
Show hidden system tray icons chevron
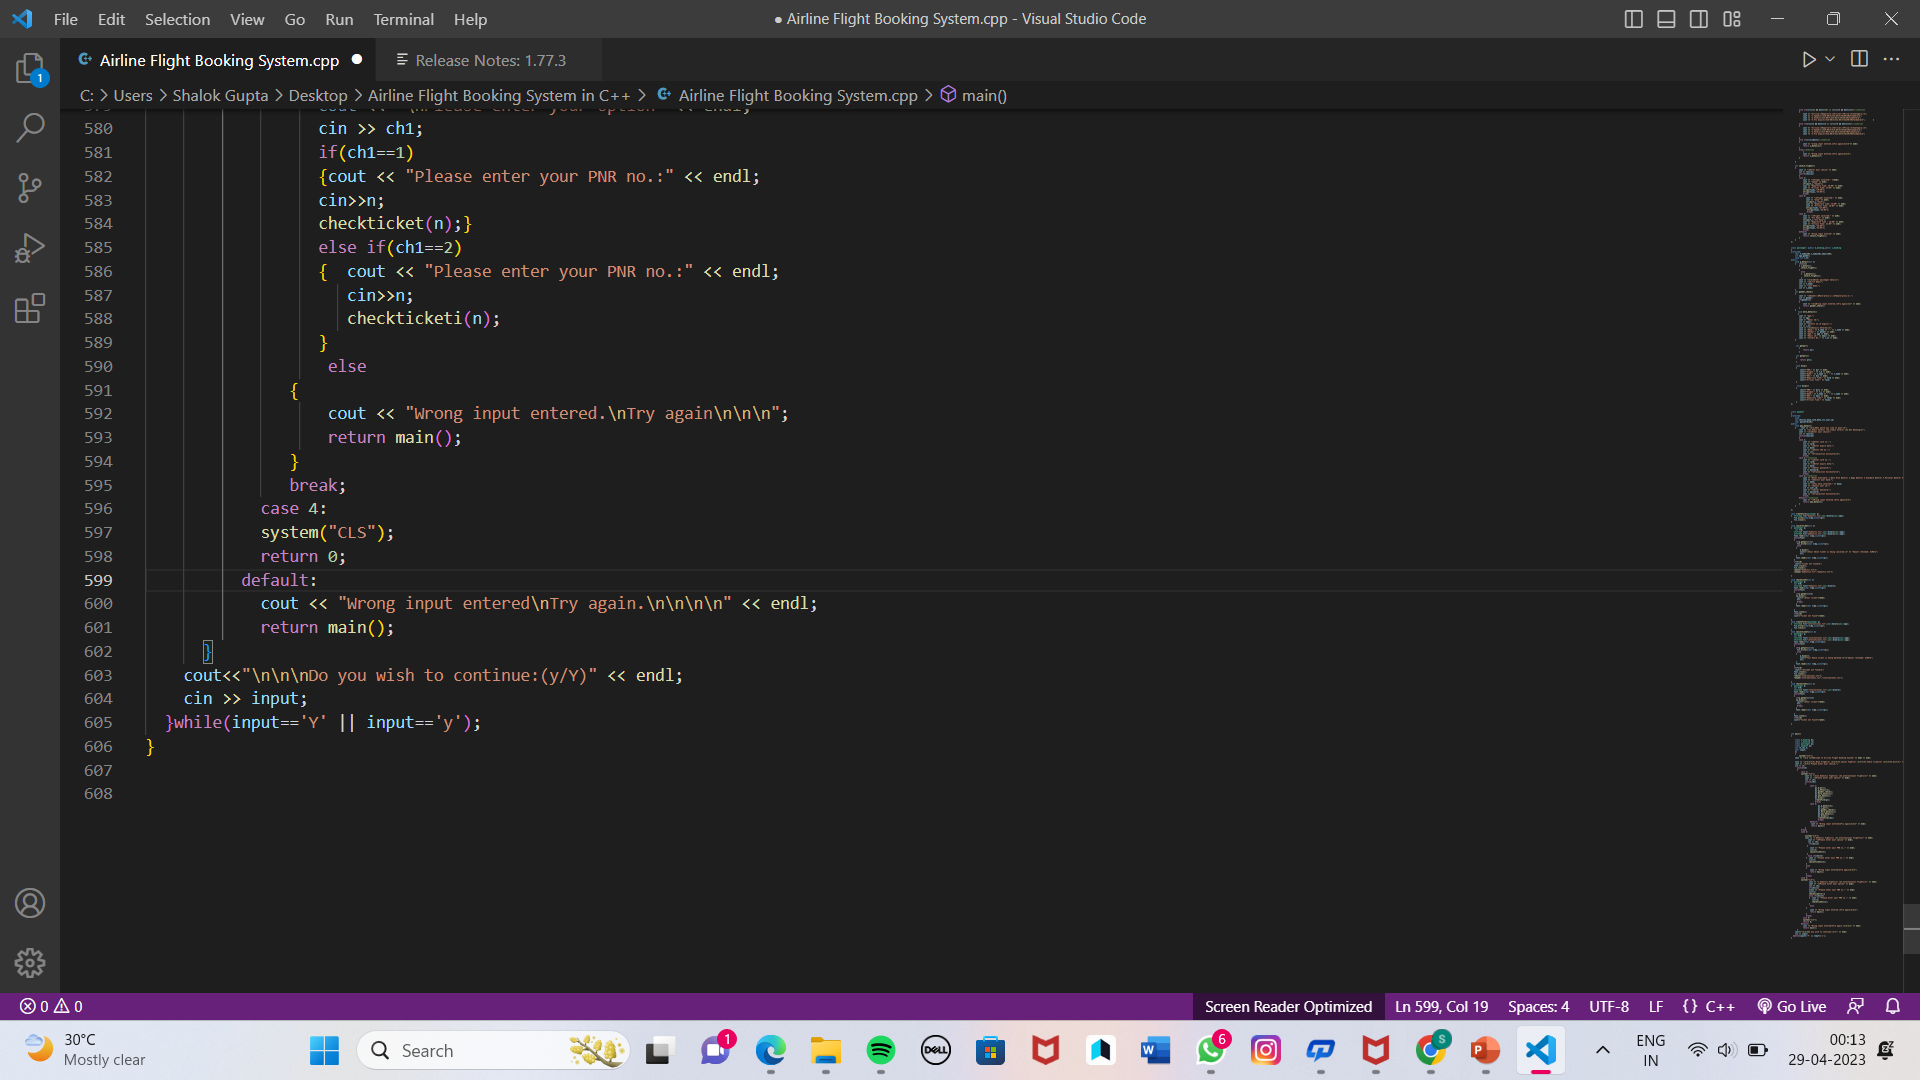tap(1602, 1050)
